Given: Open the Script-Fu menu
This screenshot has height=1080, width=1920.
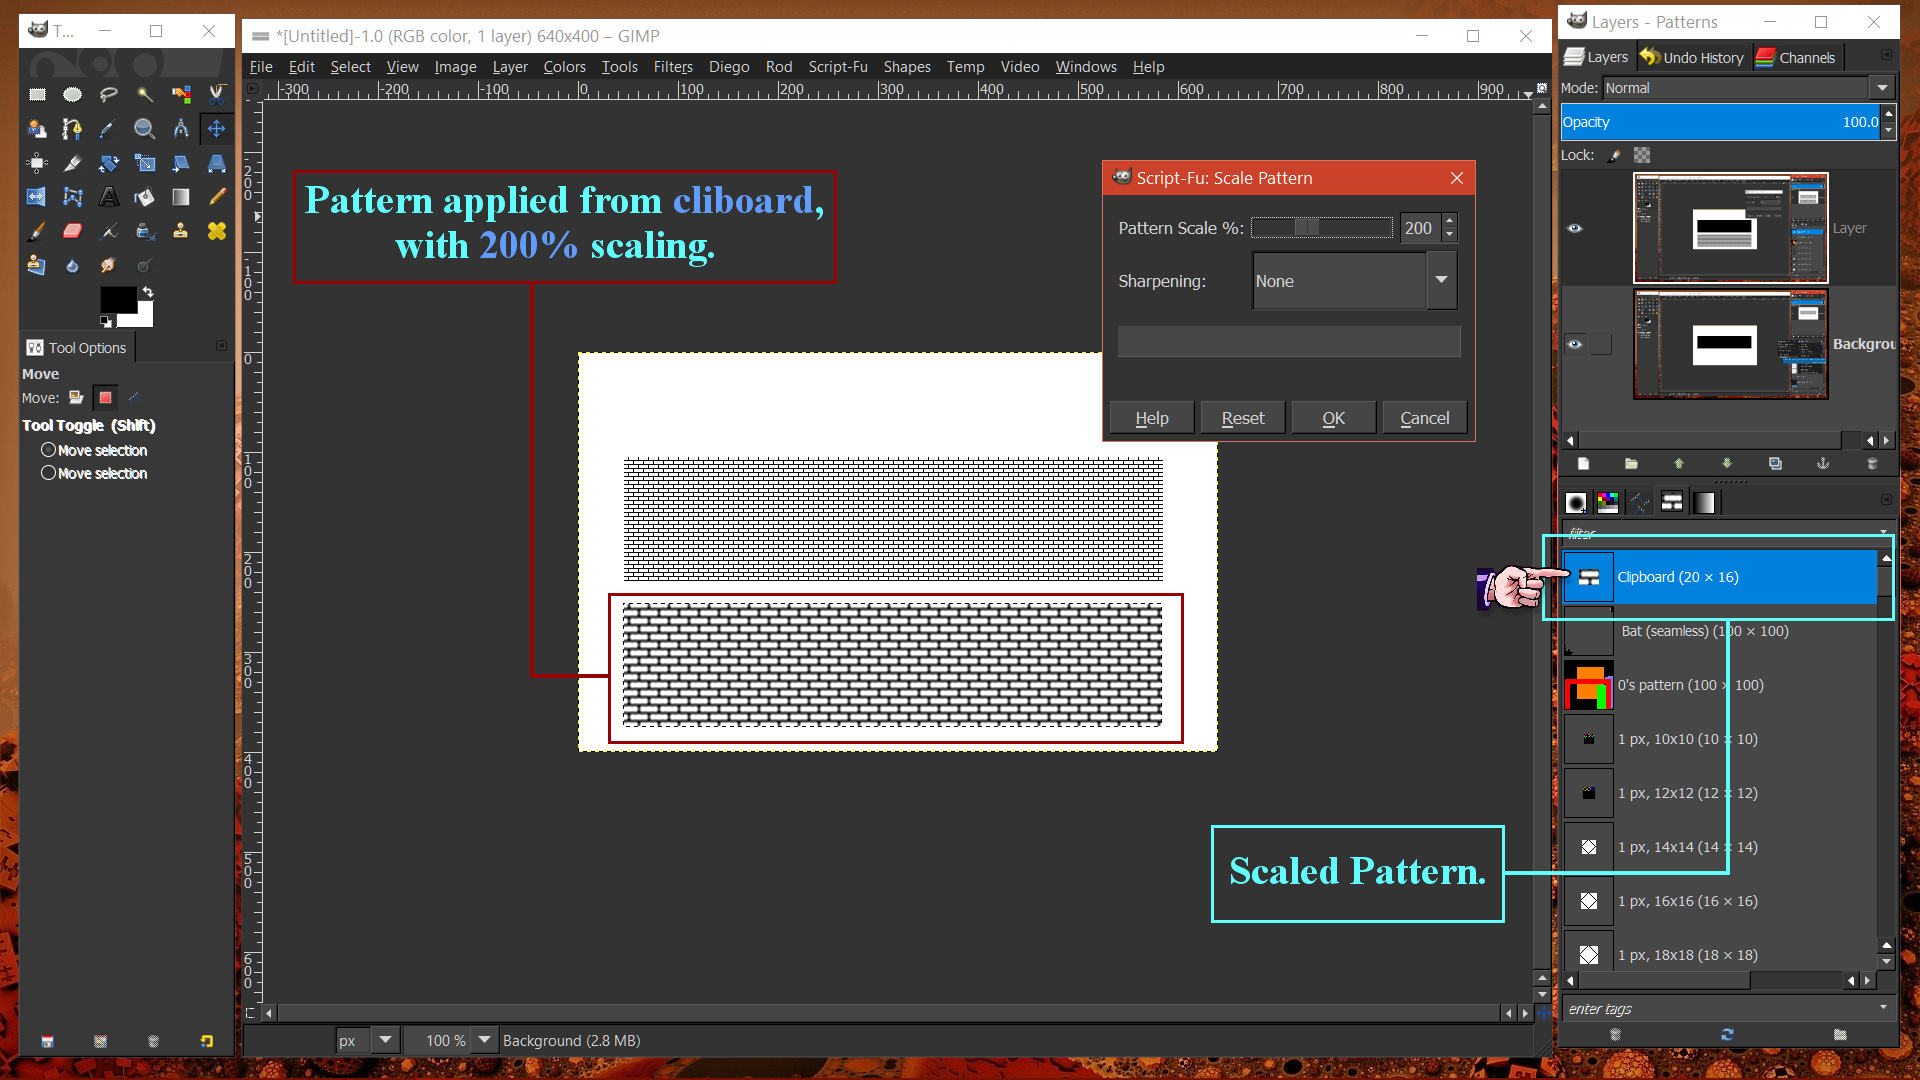Looking at the screenshot, I should (838, 66).
